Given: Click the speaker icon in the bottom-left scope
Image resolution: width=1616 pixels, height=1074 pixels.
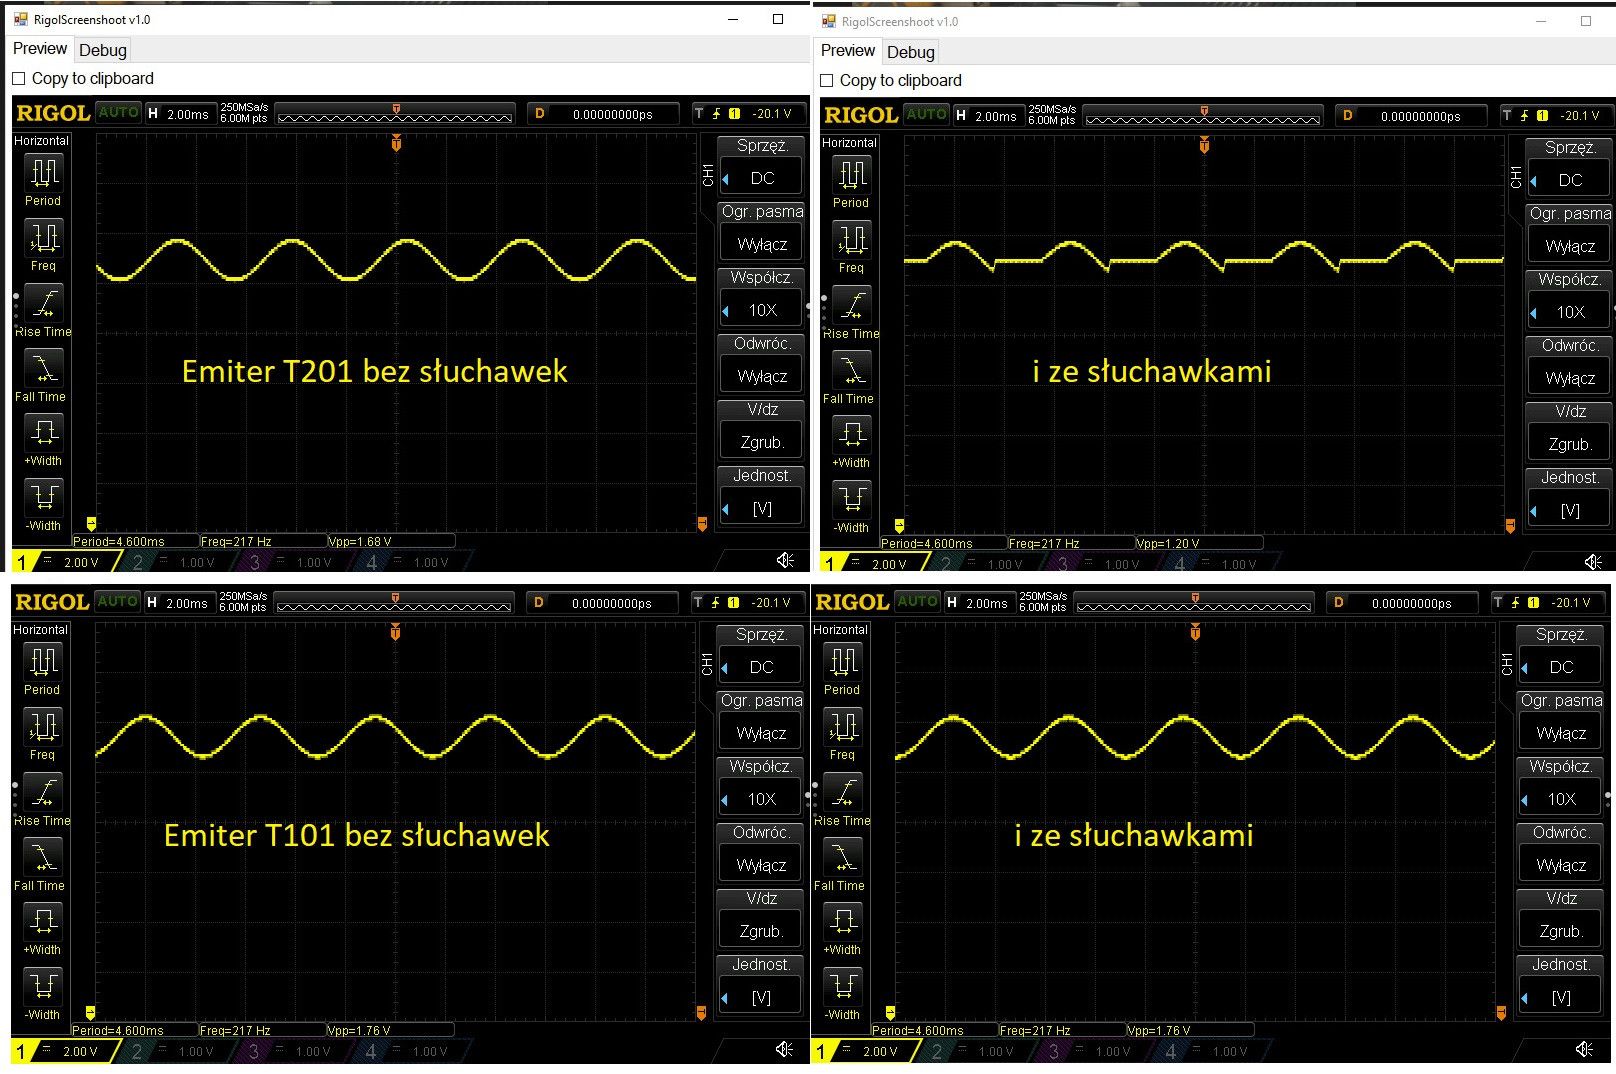Looking at the screenshot, I should coord(785,1049).
